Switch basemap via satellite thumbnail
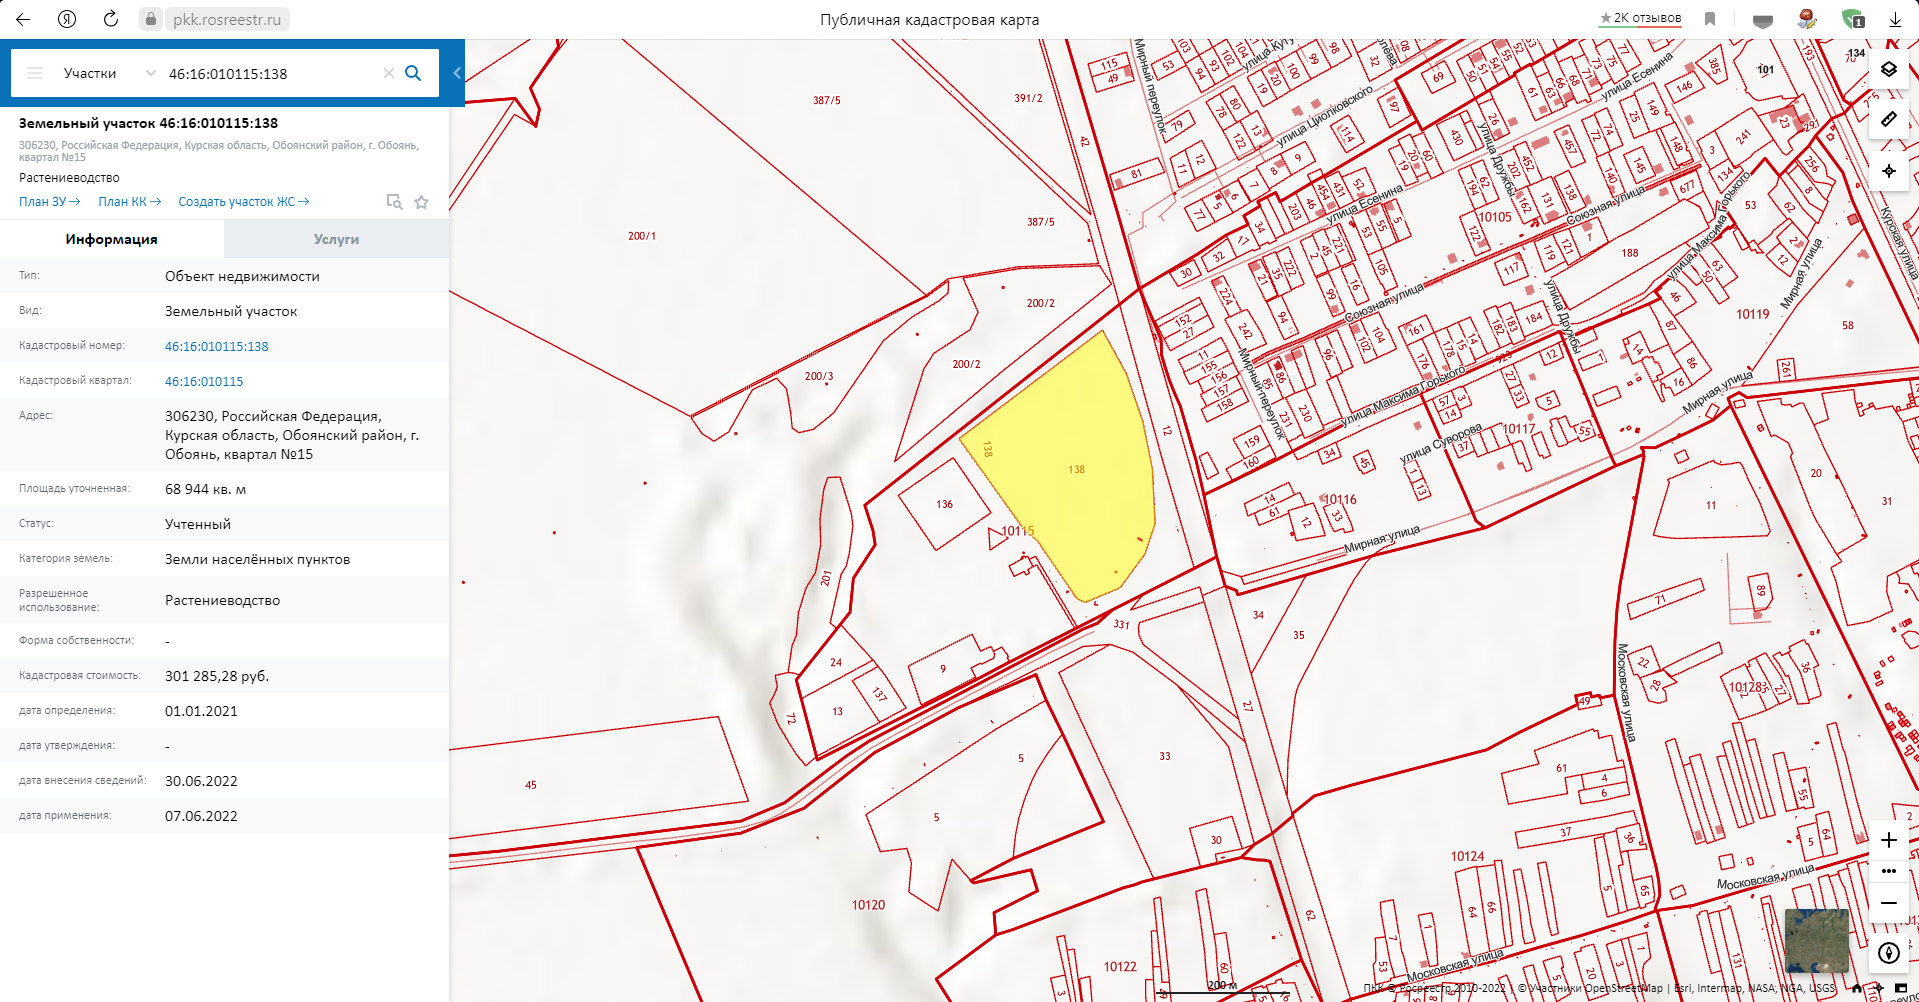The height and width of the screenshot is (1002, 1919). [x=1816, y=940]
